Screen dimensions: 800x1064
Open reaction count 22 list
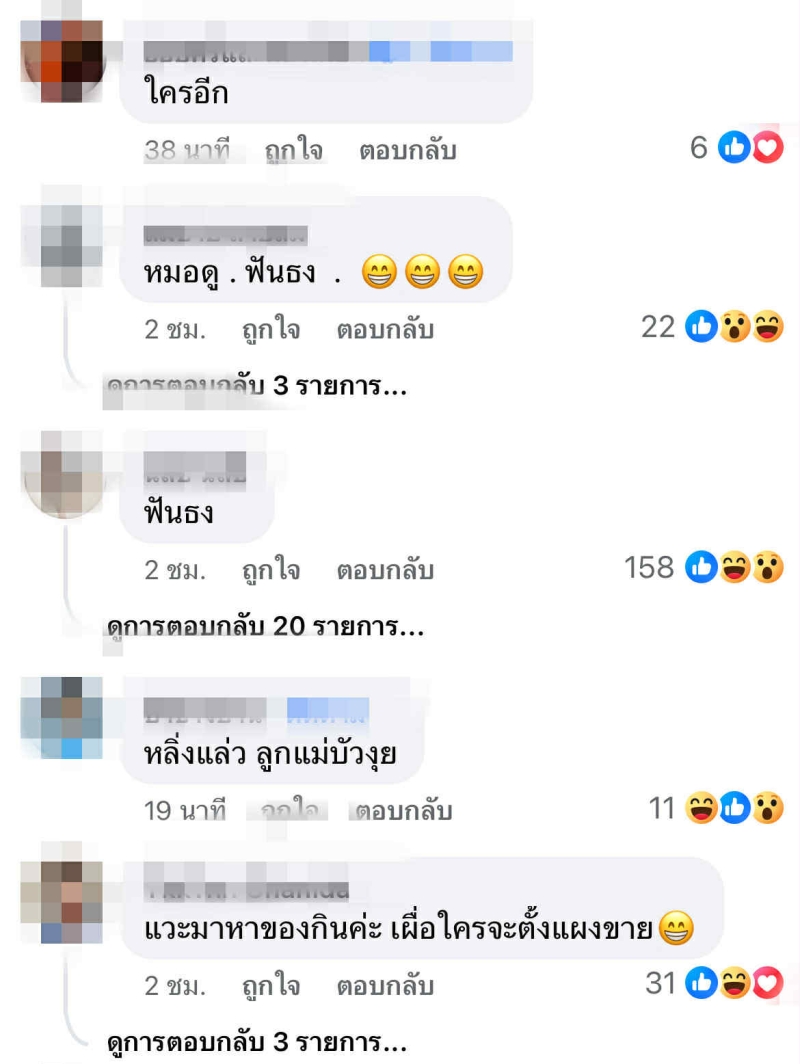658,327
